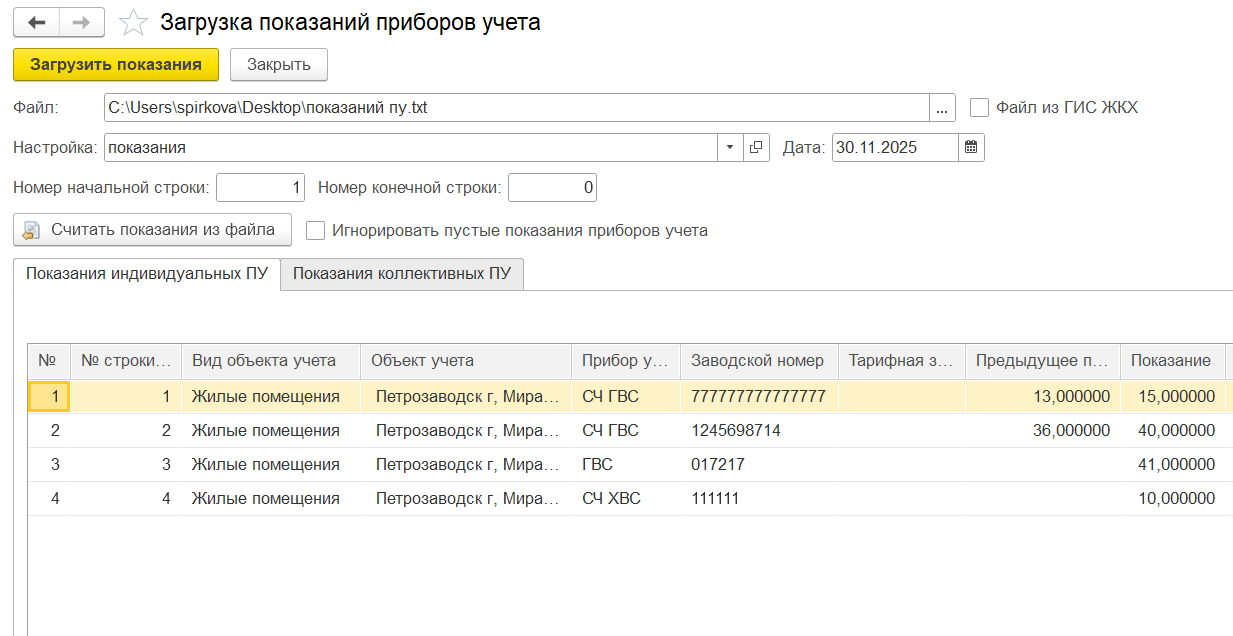Open the calendar picker for Дата
The width and height of the screenshot is (1233, 636).
coord(971,148)
